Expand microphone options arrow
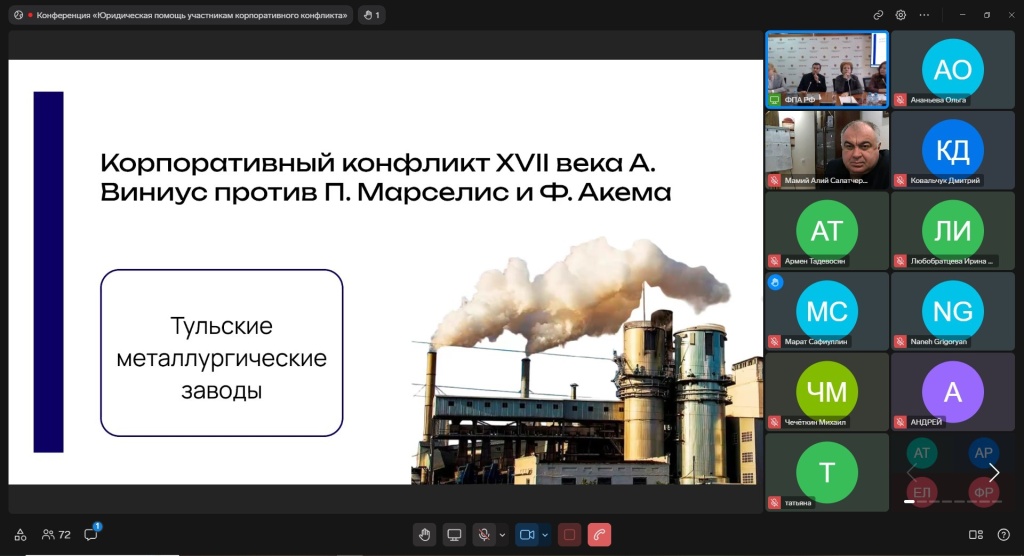Image resolution: width=1024 pixels, height=556 pixels. [502, 535]
